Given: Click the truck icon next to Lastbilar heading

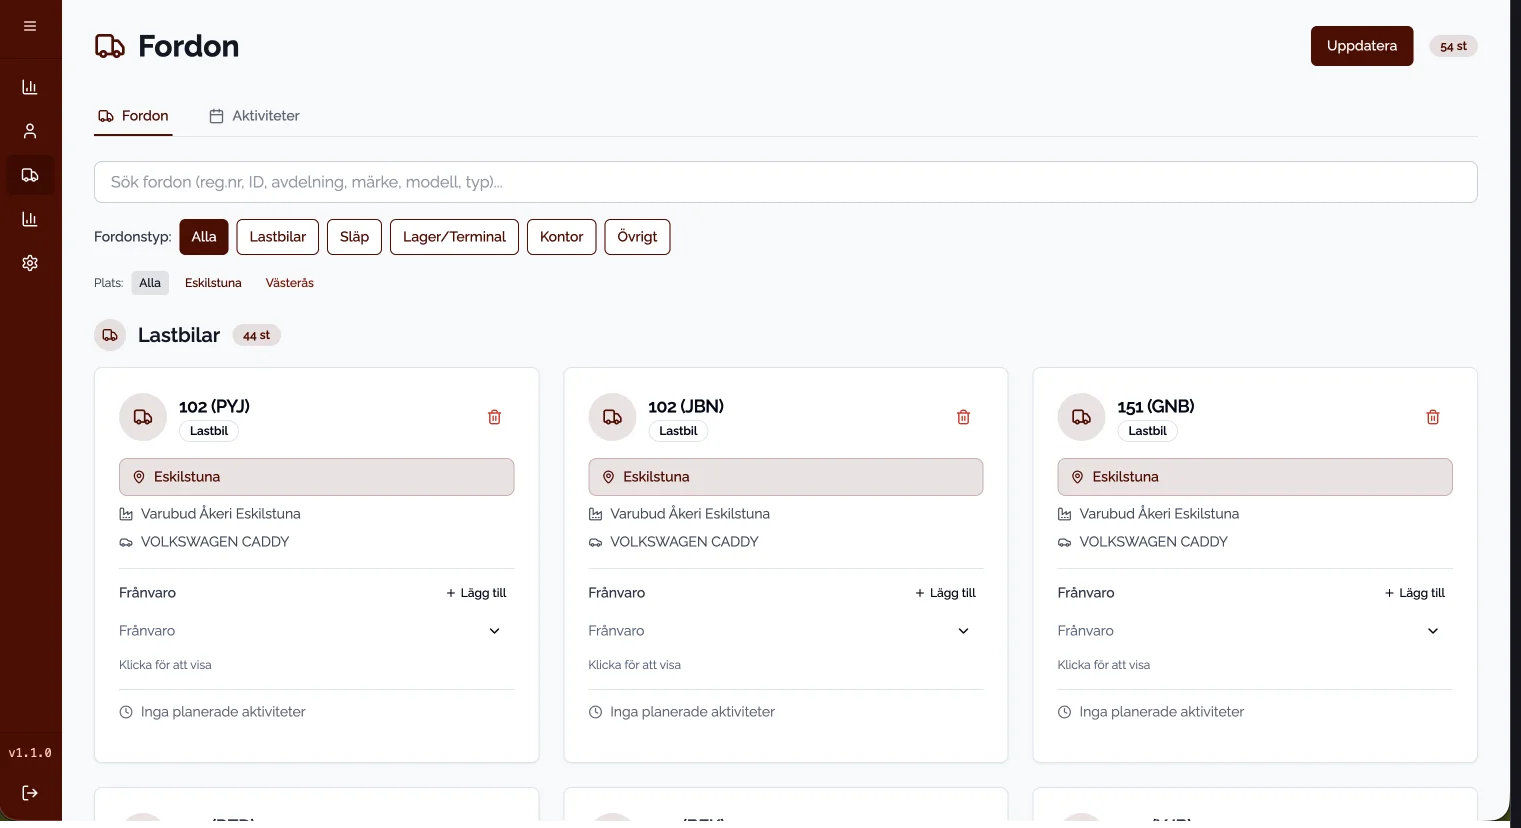Looking at the screenshot, I should pos(110,335).
